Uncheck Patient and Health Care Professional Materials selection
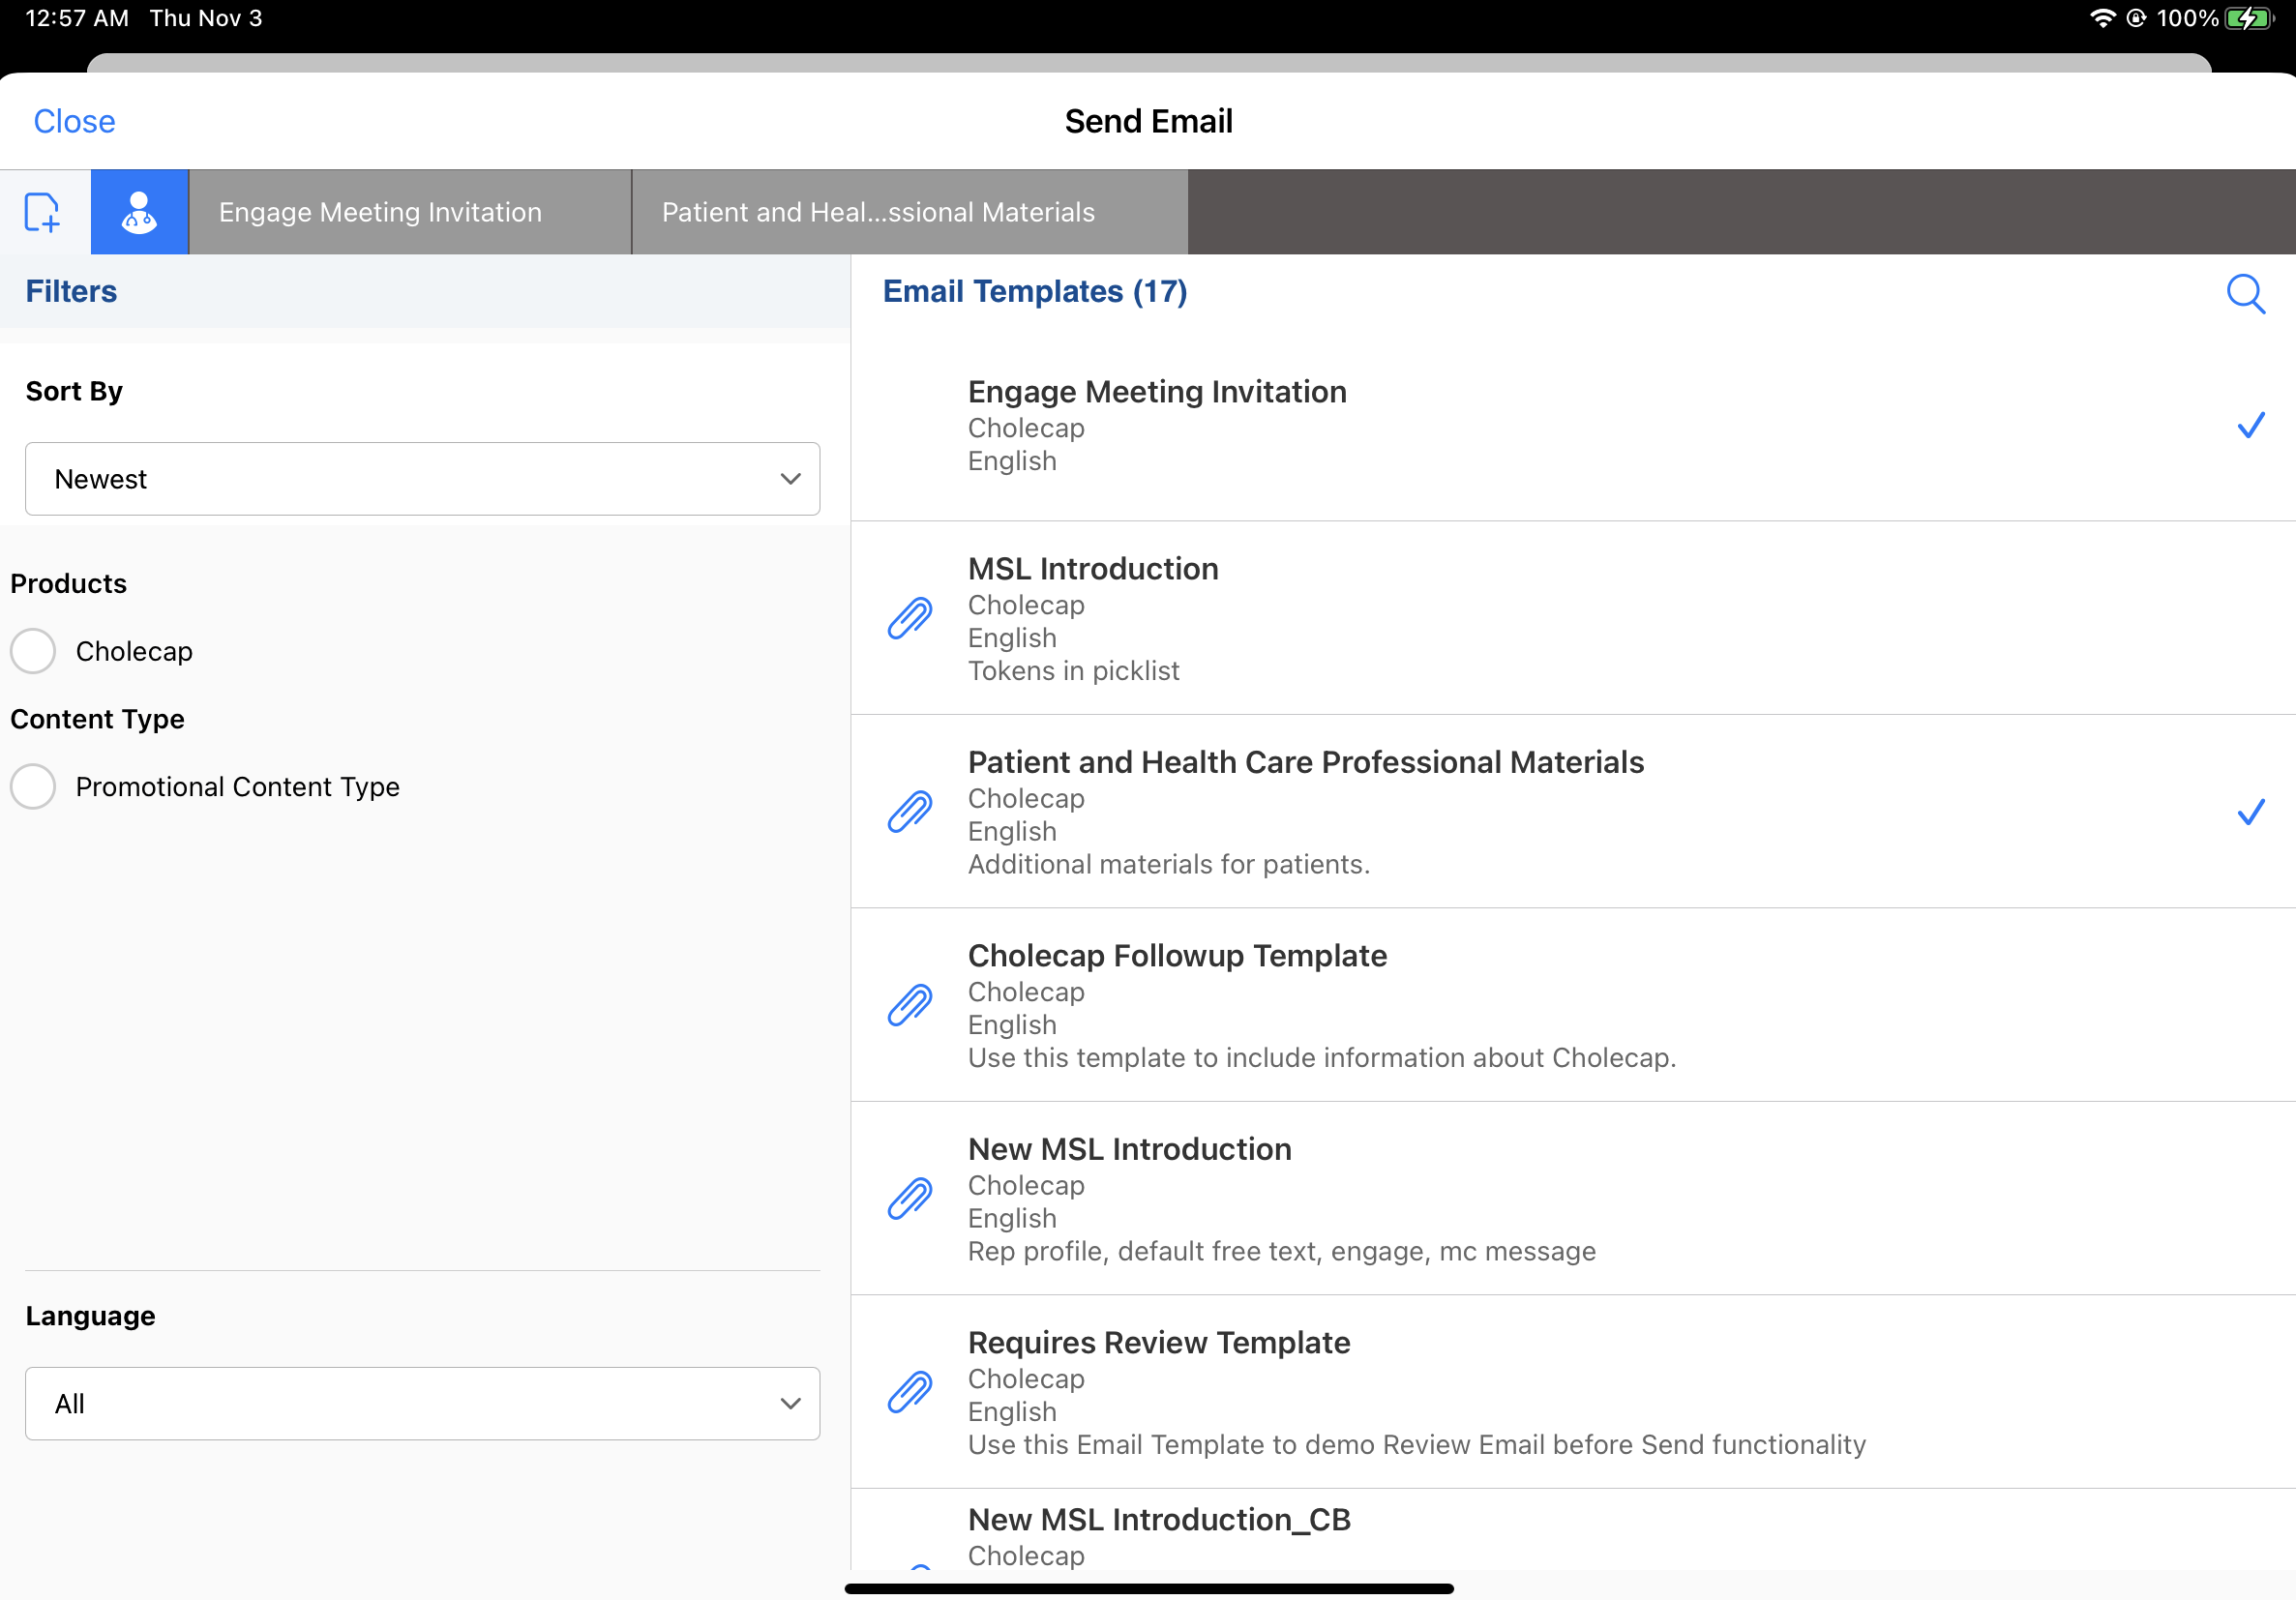2296x1600 pixels. tap(2251, 812)
